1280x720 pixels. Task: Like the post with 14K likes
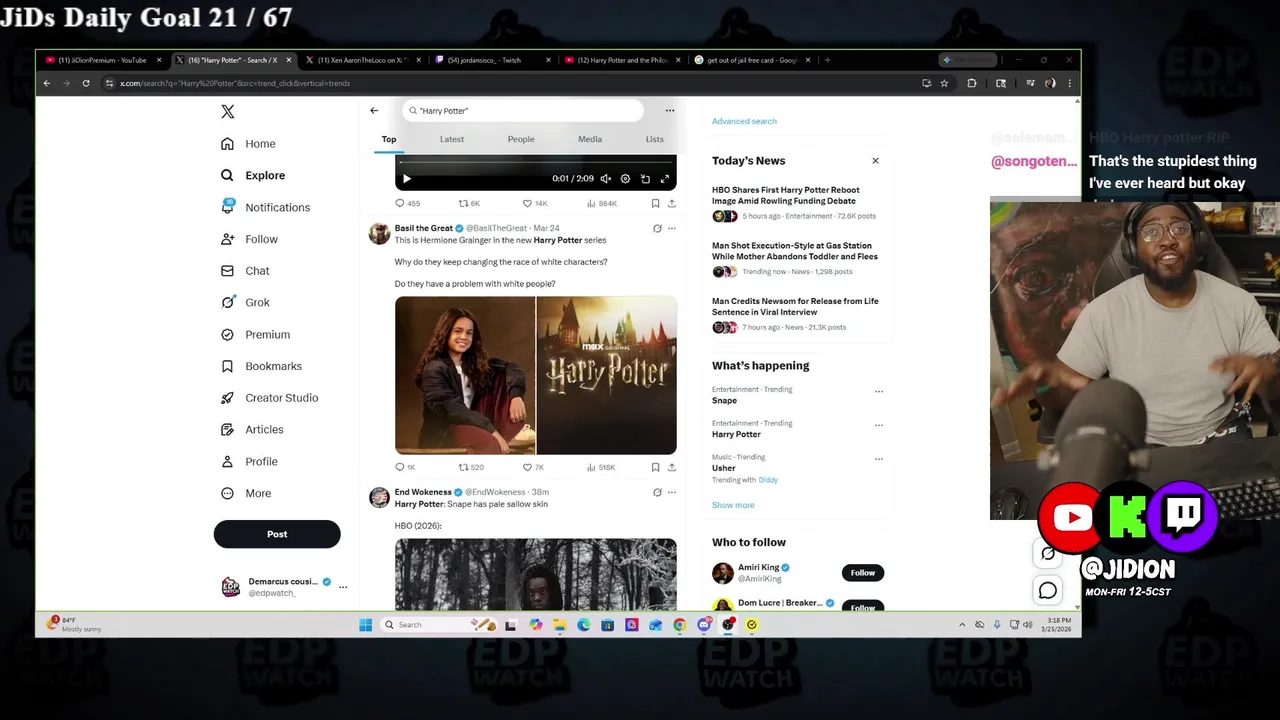pyautogui.click(x=535, y=203)
